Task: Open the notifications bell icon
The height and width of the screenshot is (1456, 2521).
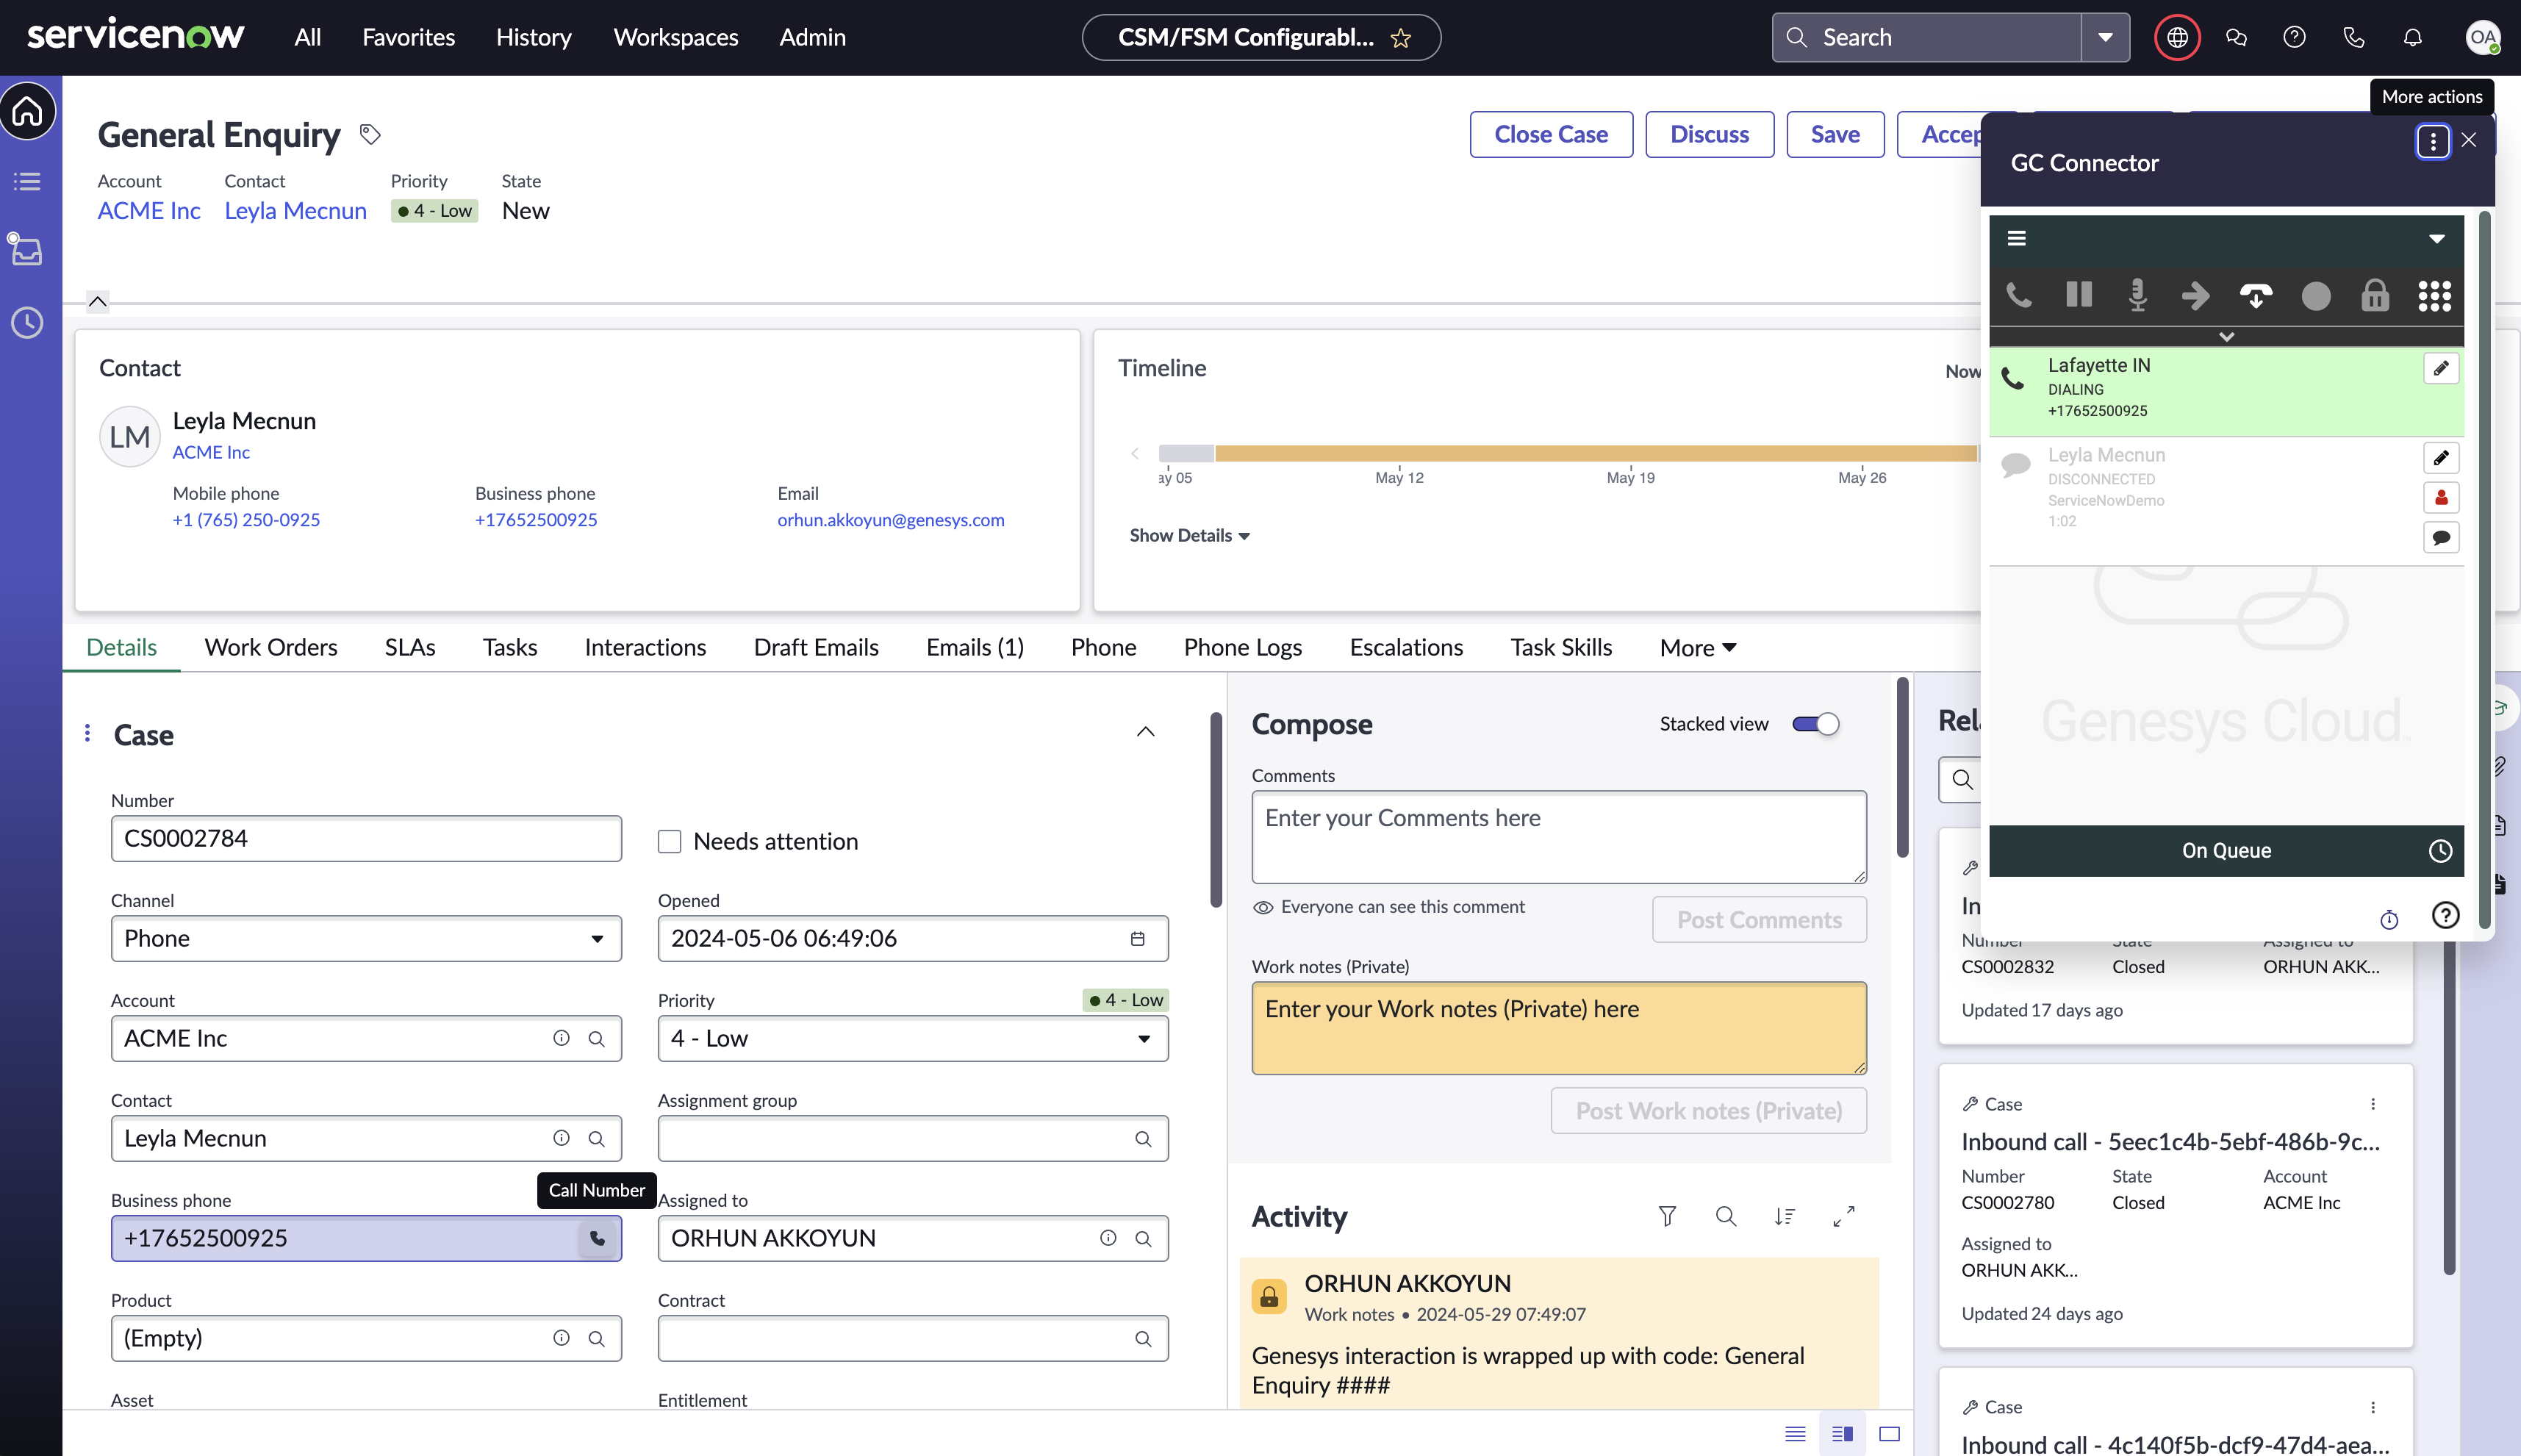Action: pyautogui.click(x=2412, y=37)
